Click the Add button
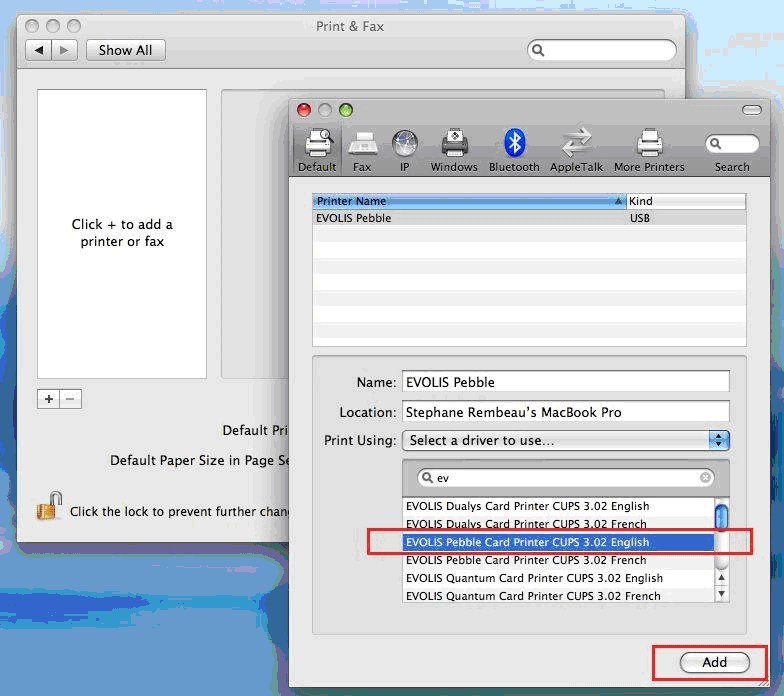The image size is (784, 696). coord(714,662)
